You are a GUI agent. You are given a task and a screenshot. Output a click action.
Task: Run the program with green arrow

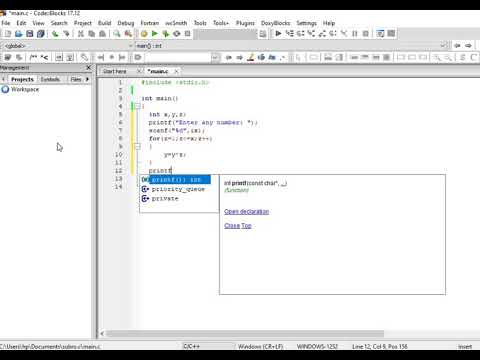(x=155, y=34)
